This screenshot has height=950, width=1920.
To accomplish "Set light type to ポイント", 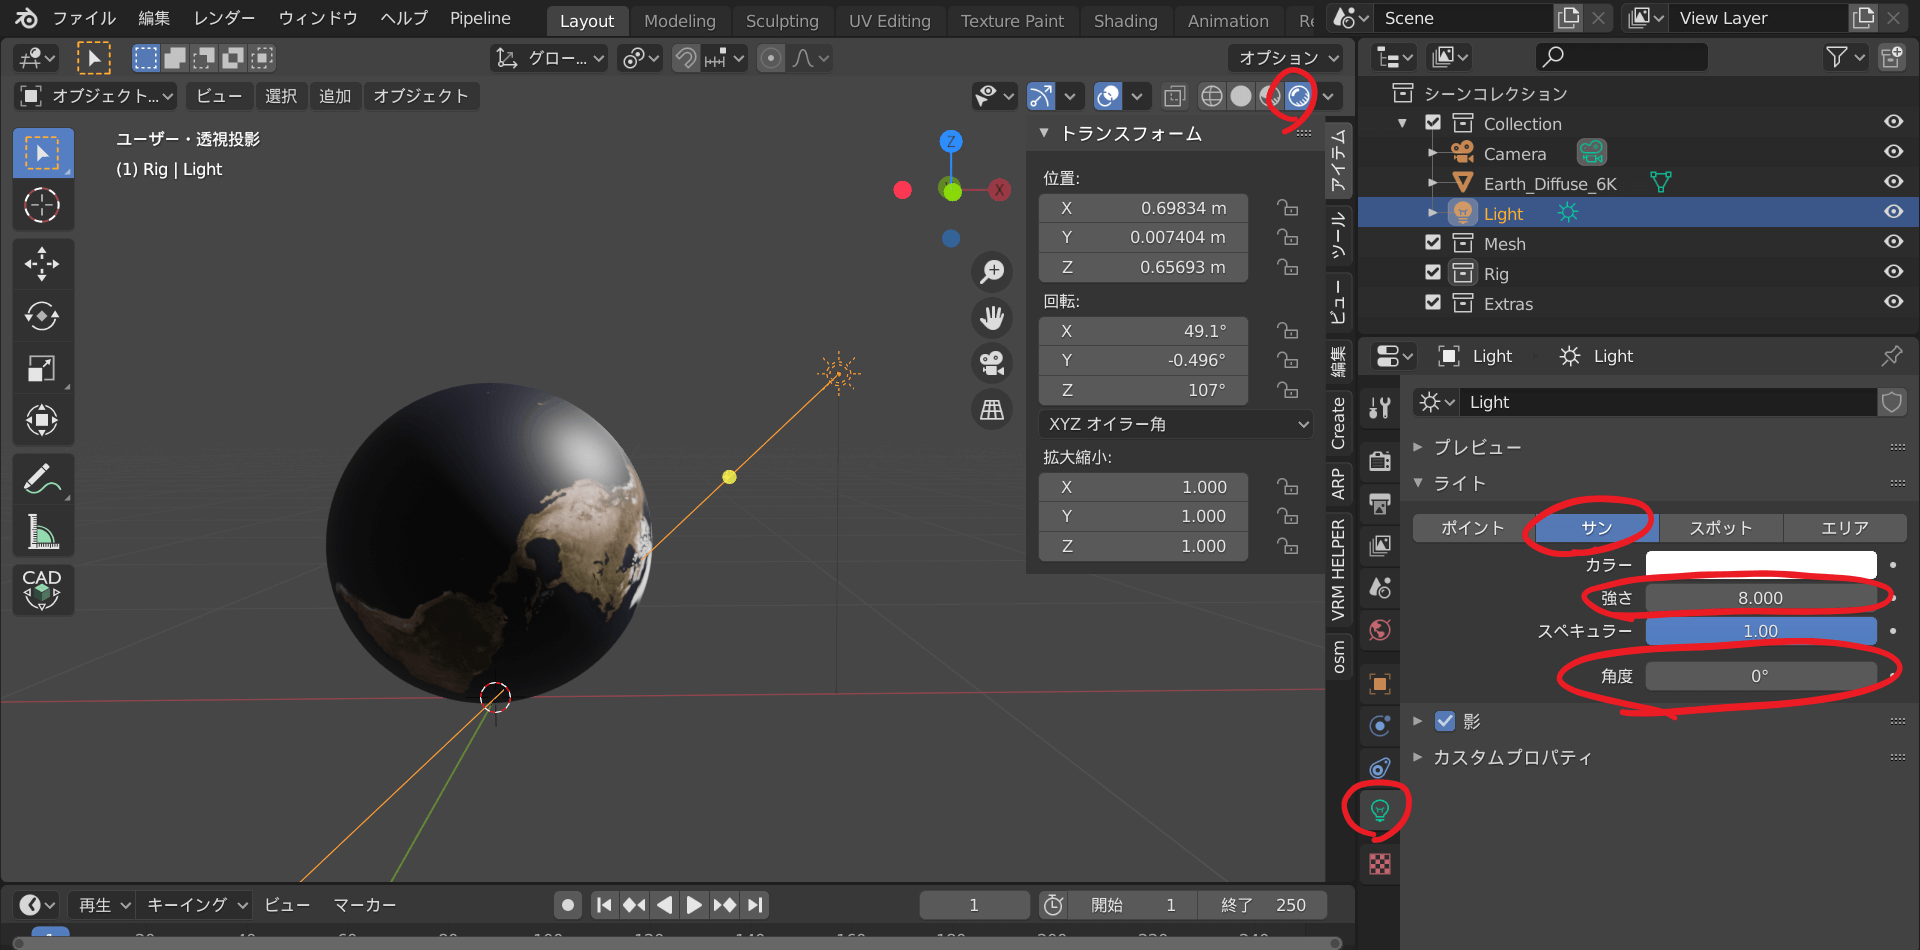I will (1473, 528).
